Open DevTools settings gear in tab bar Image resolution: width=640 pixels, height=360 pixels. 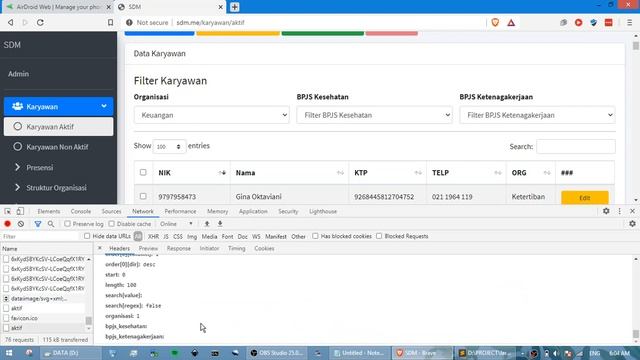point(606,211)
